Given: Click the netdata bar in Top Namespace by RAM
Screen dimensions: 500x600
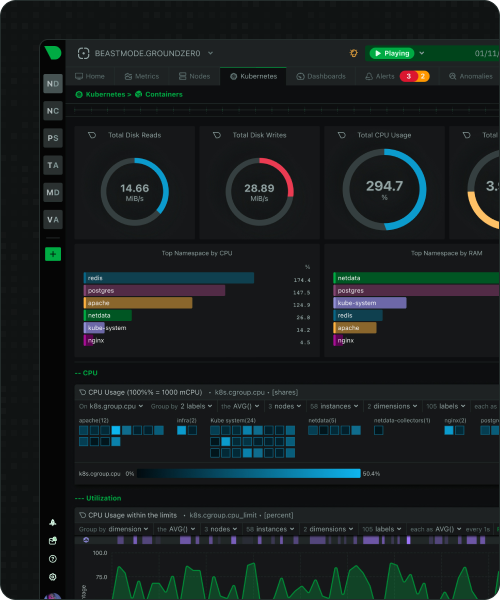Looking at the screenshot, I should click(x=416, y=278).
